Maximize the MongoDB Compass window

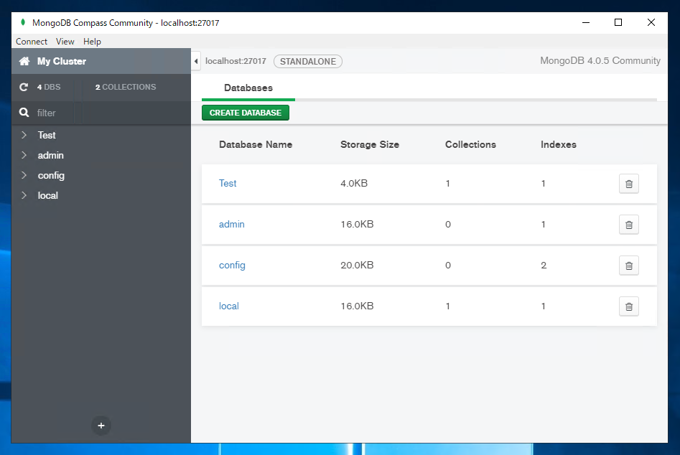[618, 22]
